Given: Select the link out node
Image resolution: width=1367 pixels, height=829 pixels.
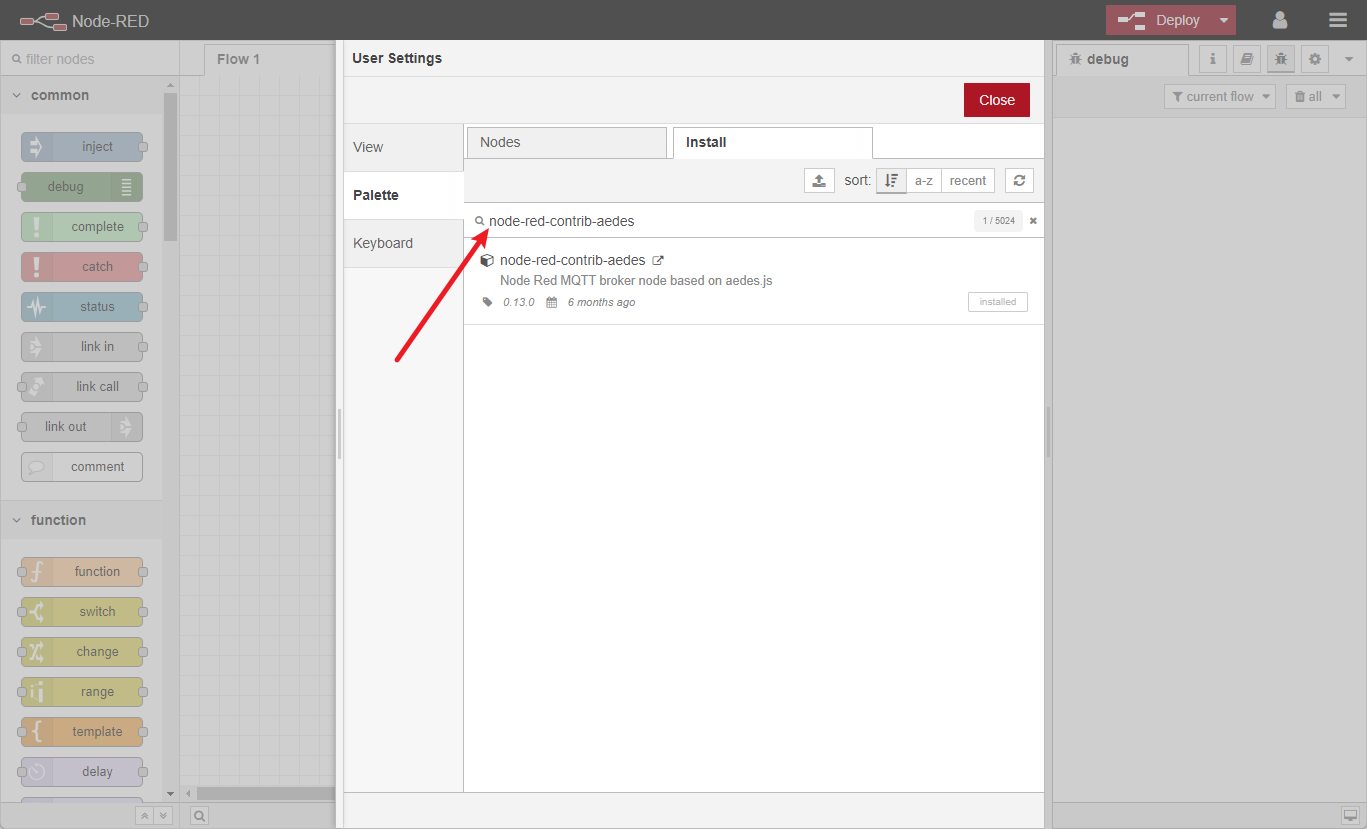Looking at the screenshot, I should [x=82, y=427].
